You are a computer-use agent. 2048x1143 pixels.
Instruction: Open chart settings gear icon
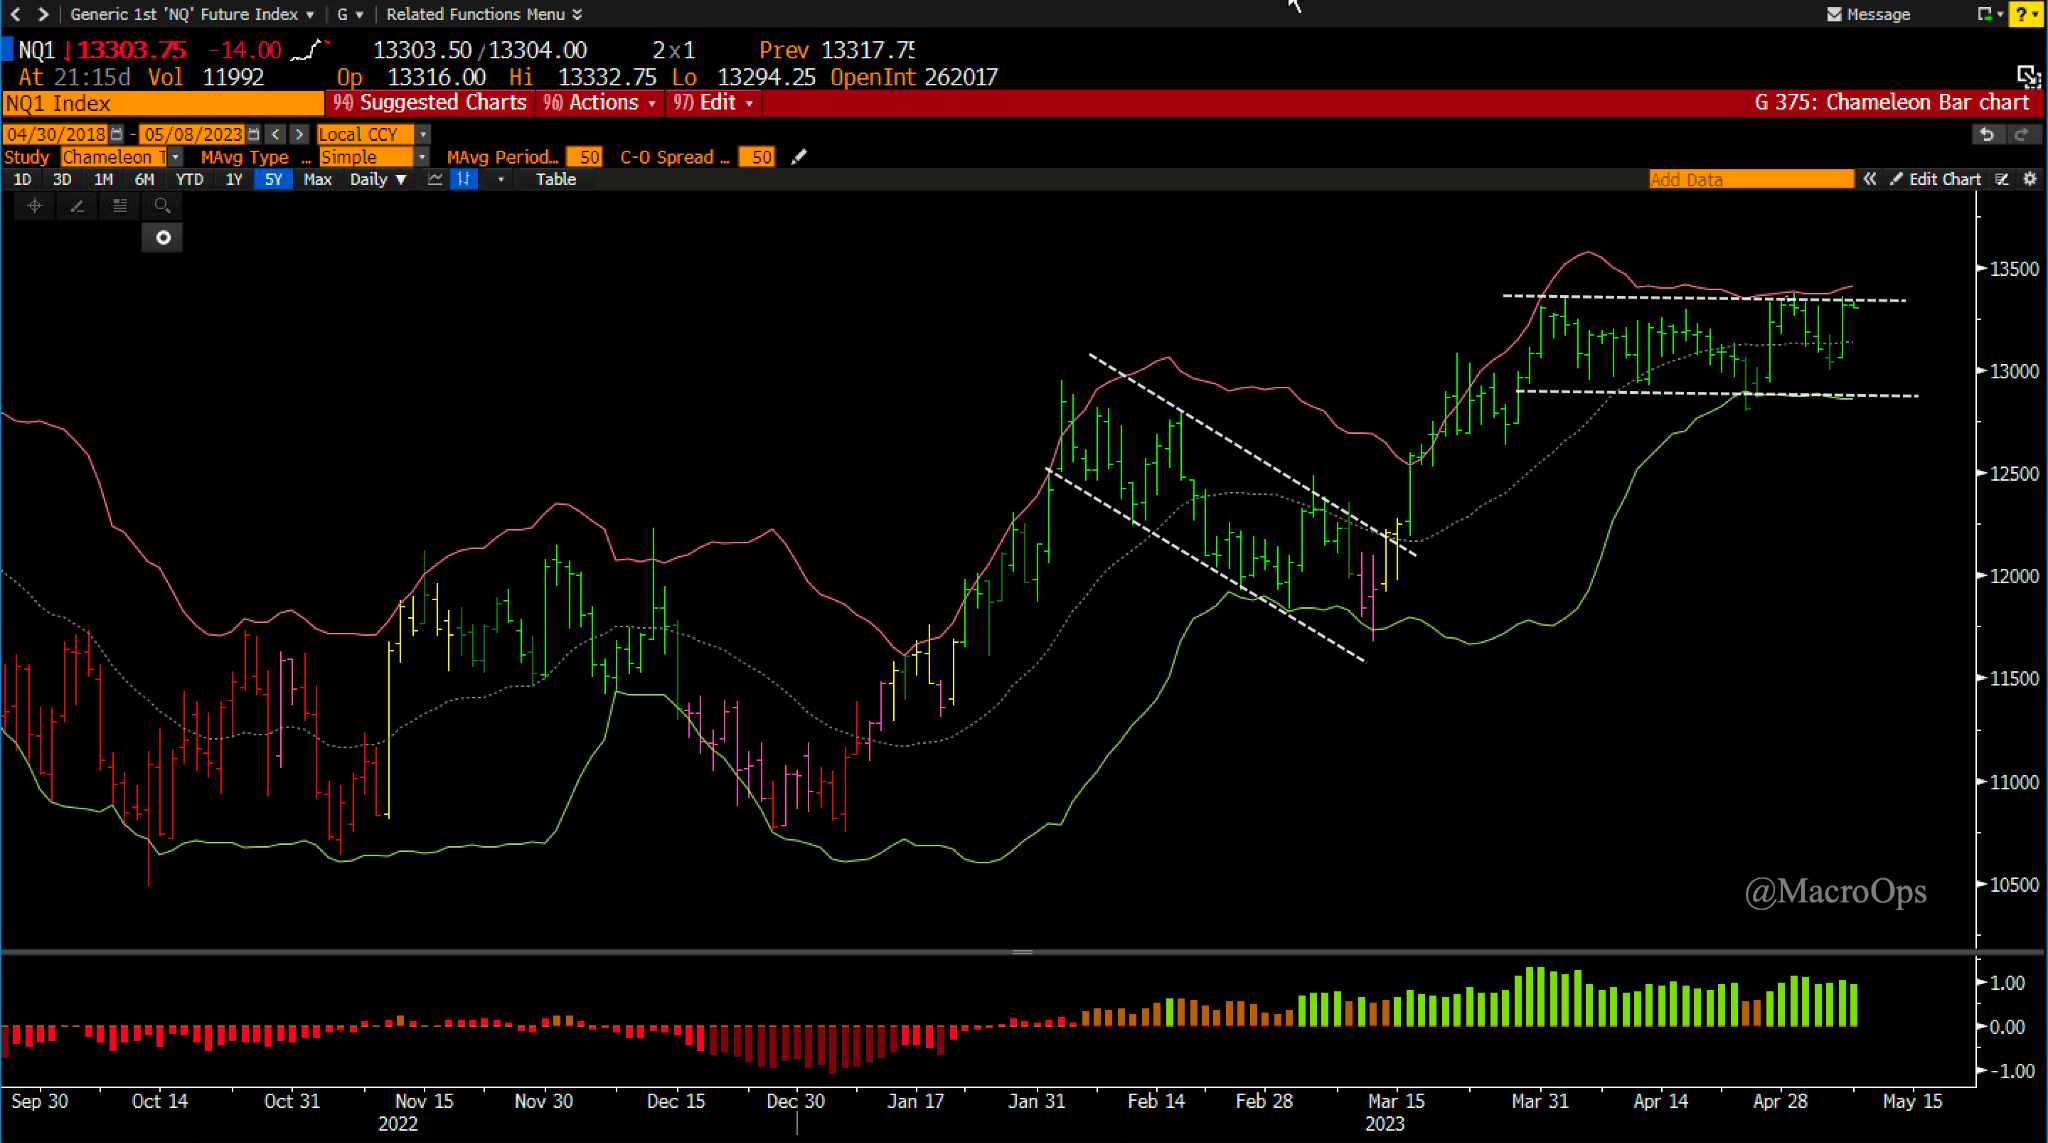point(2029,179)
